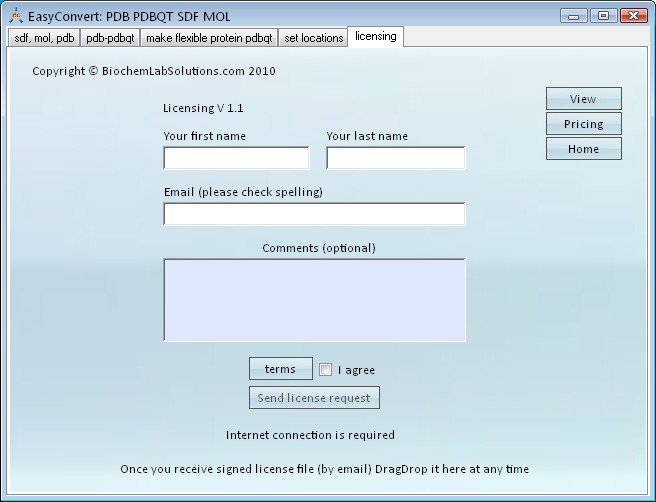Open the license terms

click(280, 369)
